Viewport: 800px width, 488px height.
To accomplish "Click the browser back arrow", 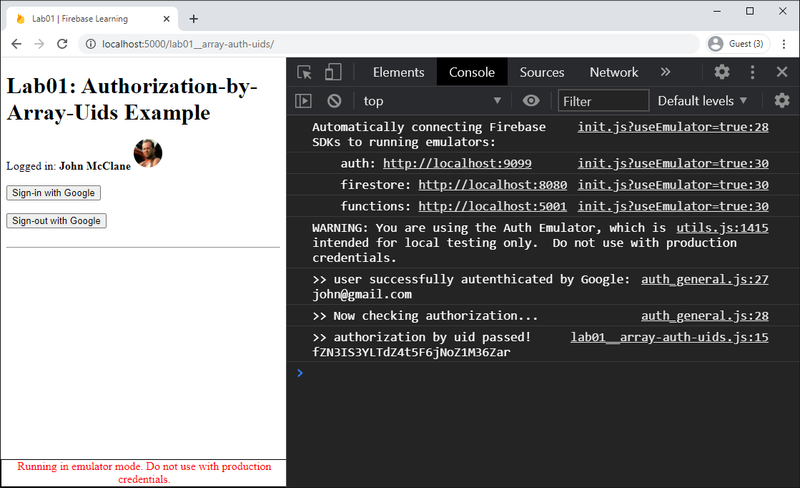I will pos(16,44).
